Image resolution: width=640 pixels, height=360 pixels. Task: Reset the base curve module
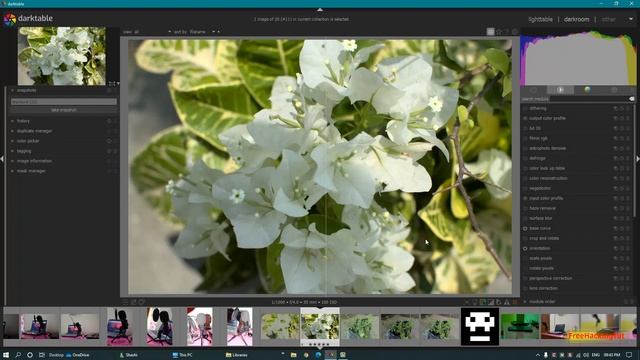point(622,229)
